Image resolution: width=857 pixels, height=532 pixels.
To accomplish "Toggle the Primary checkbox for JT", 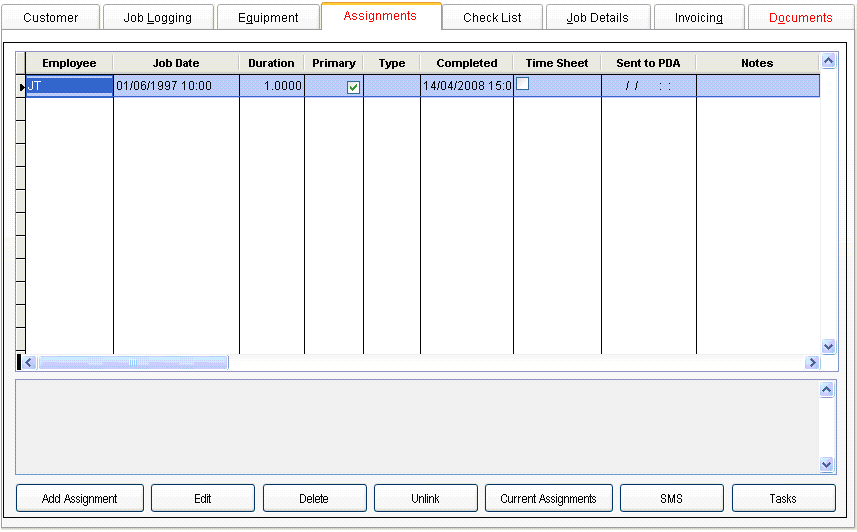I will coord(353,87).
